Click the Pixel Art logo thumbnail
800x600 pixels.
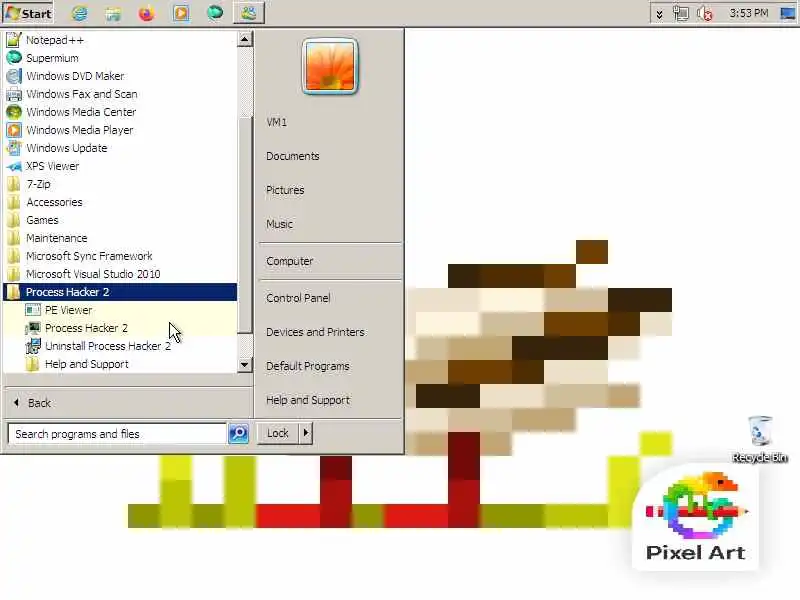click(695, 516)
